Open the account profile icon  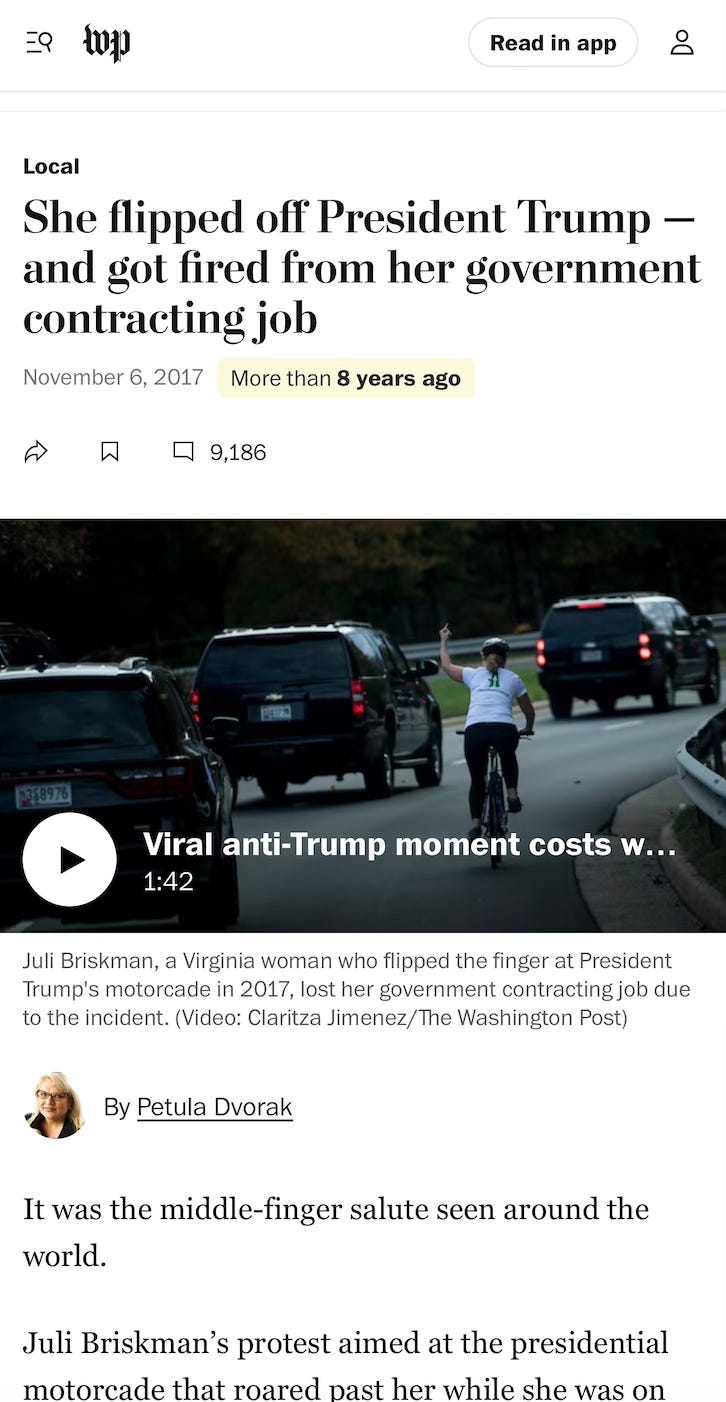click(682, 43)
